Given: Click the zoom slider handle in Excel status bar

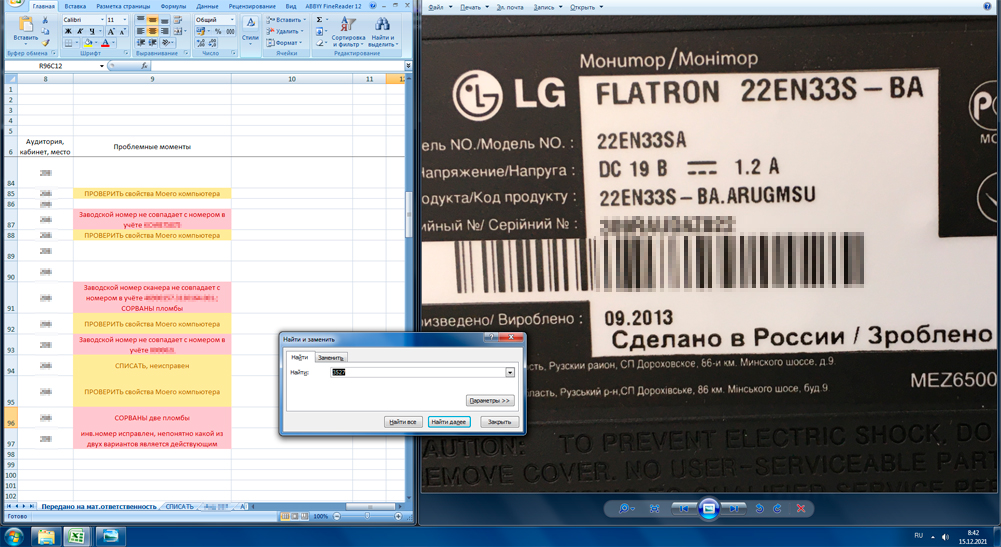Looking at the screenshot, I should point(367,516).
